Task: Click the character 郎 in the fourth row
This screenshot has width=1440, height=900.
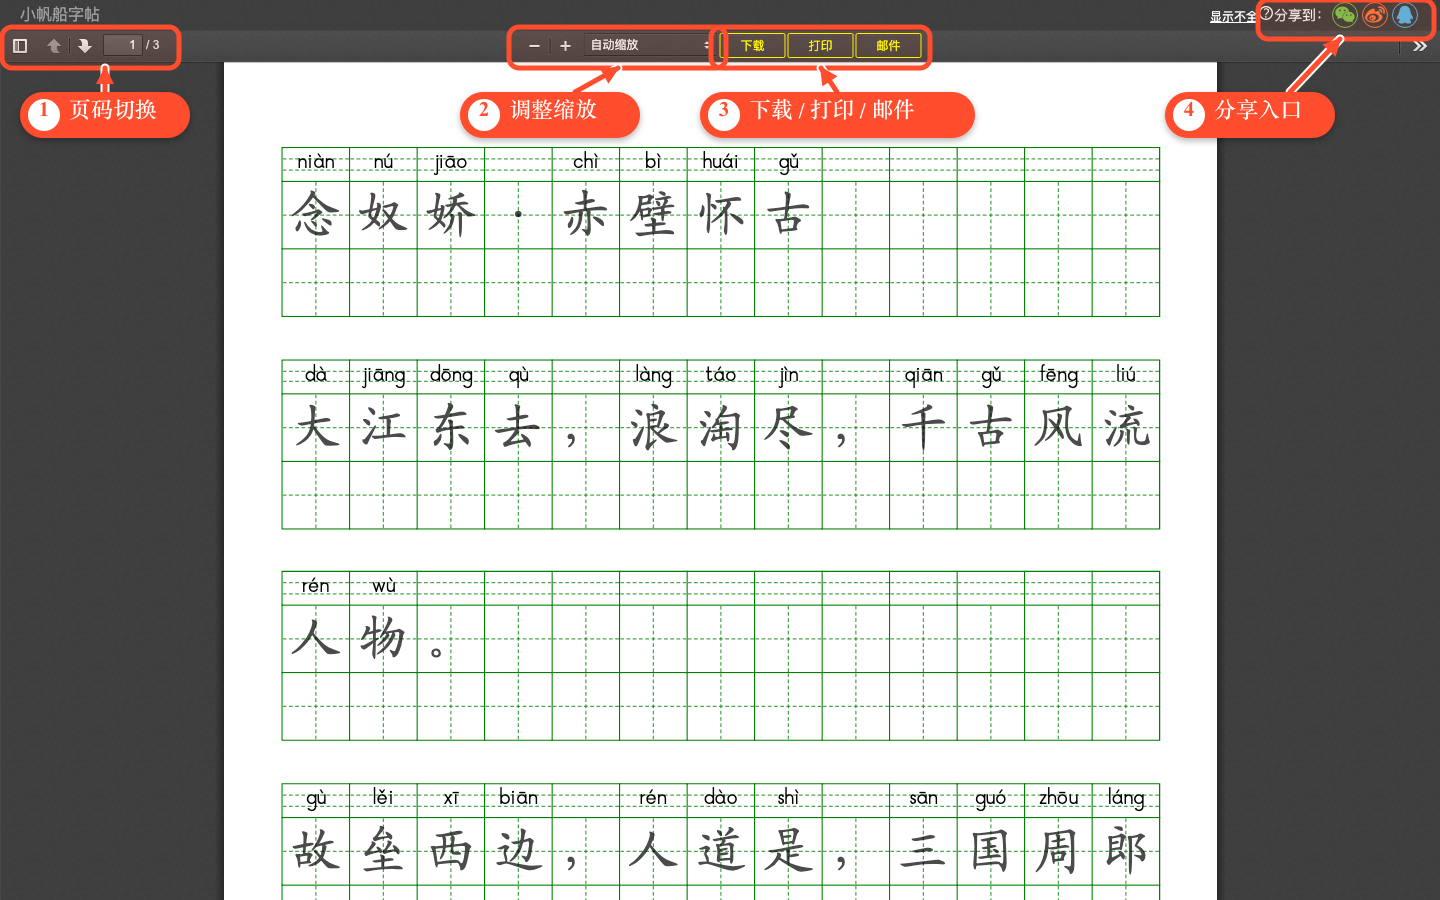Action: (x=1126, y=851)
